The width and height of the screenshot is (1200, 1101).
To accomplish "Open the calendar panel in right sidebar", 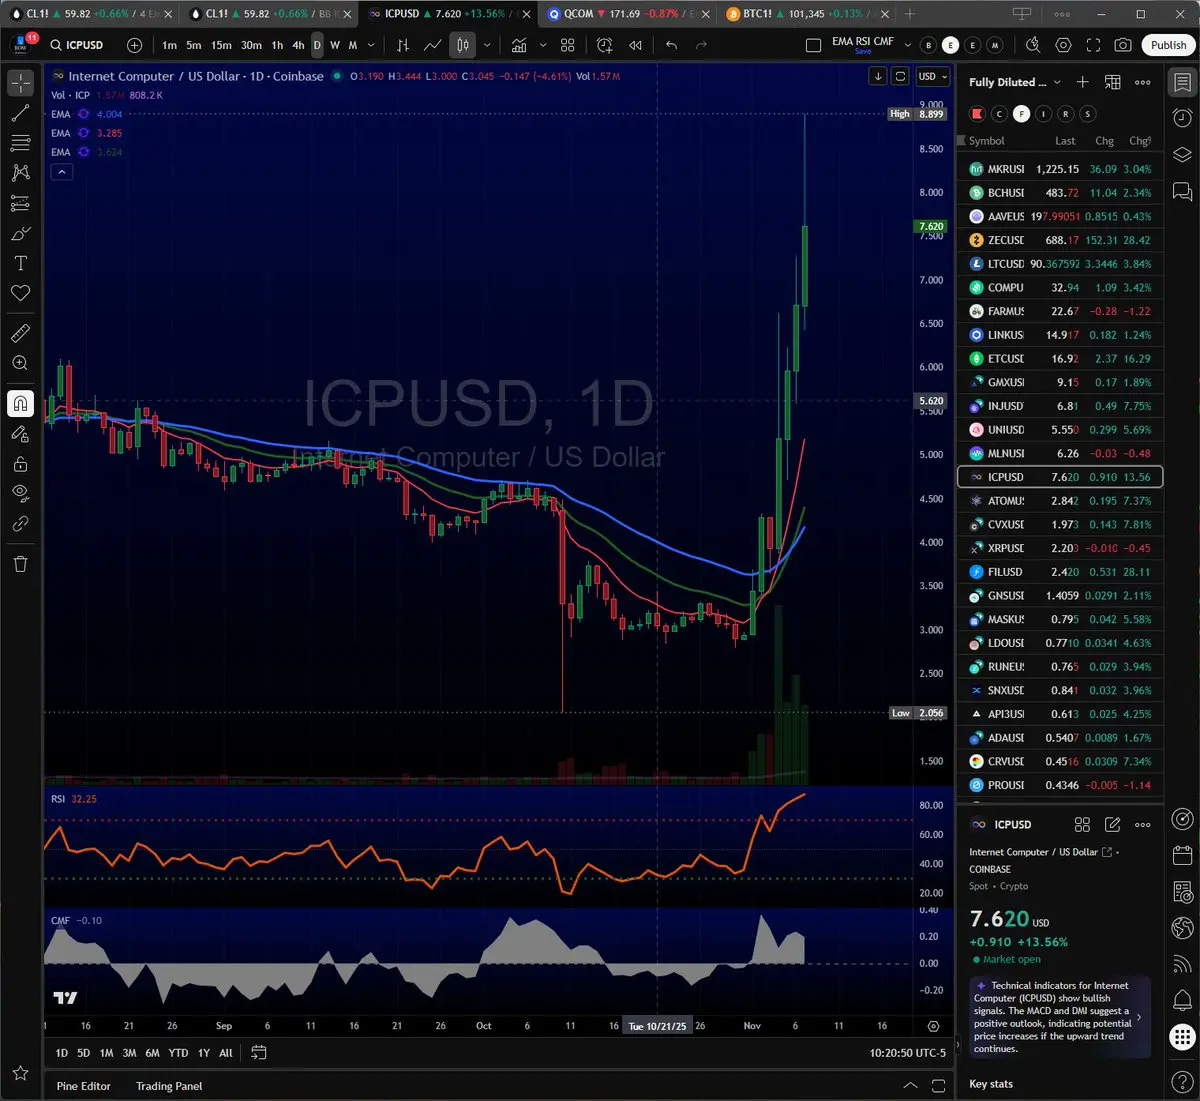I will coord(1182,856).
